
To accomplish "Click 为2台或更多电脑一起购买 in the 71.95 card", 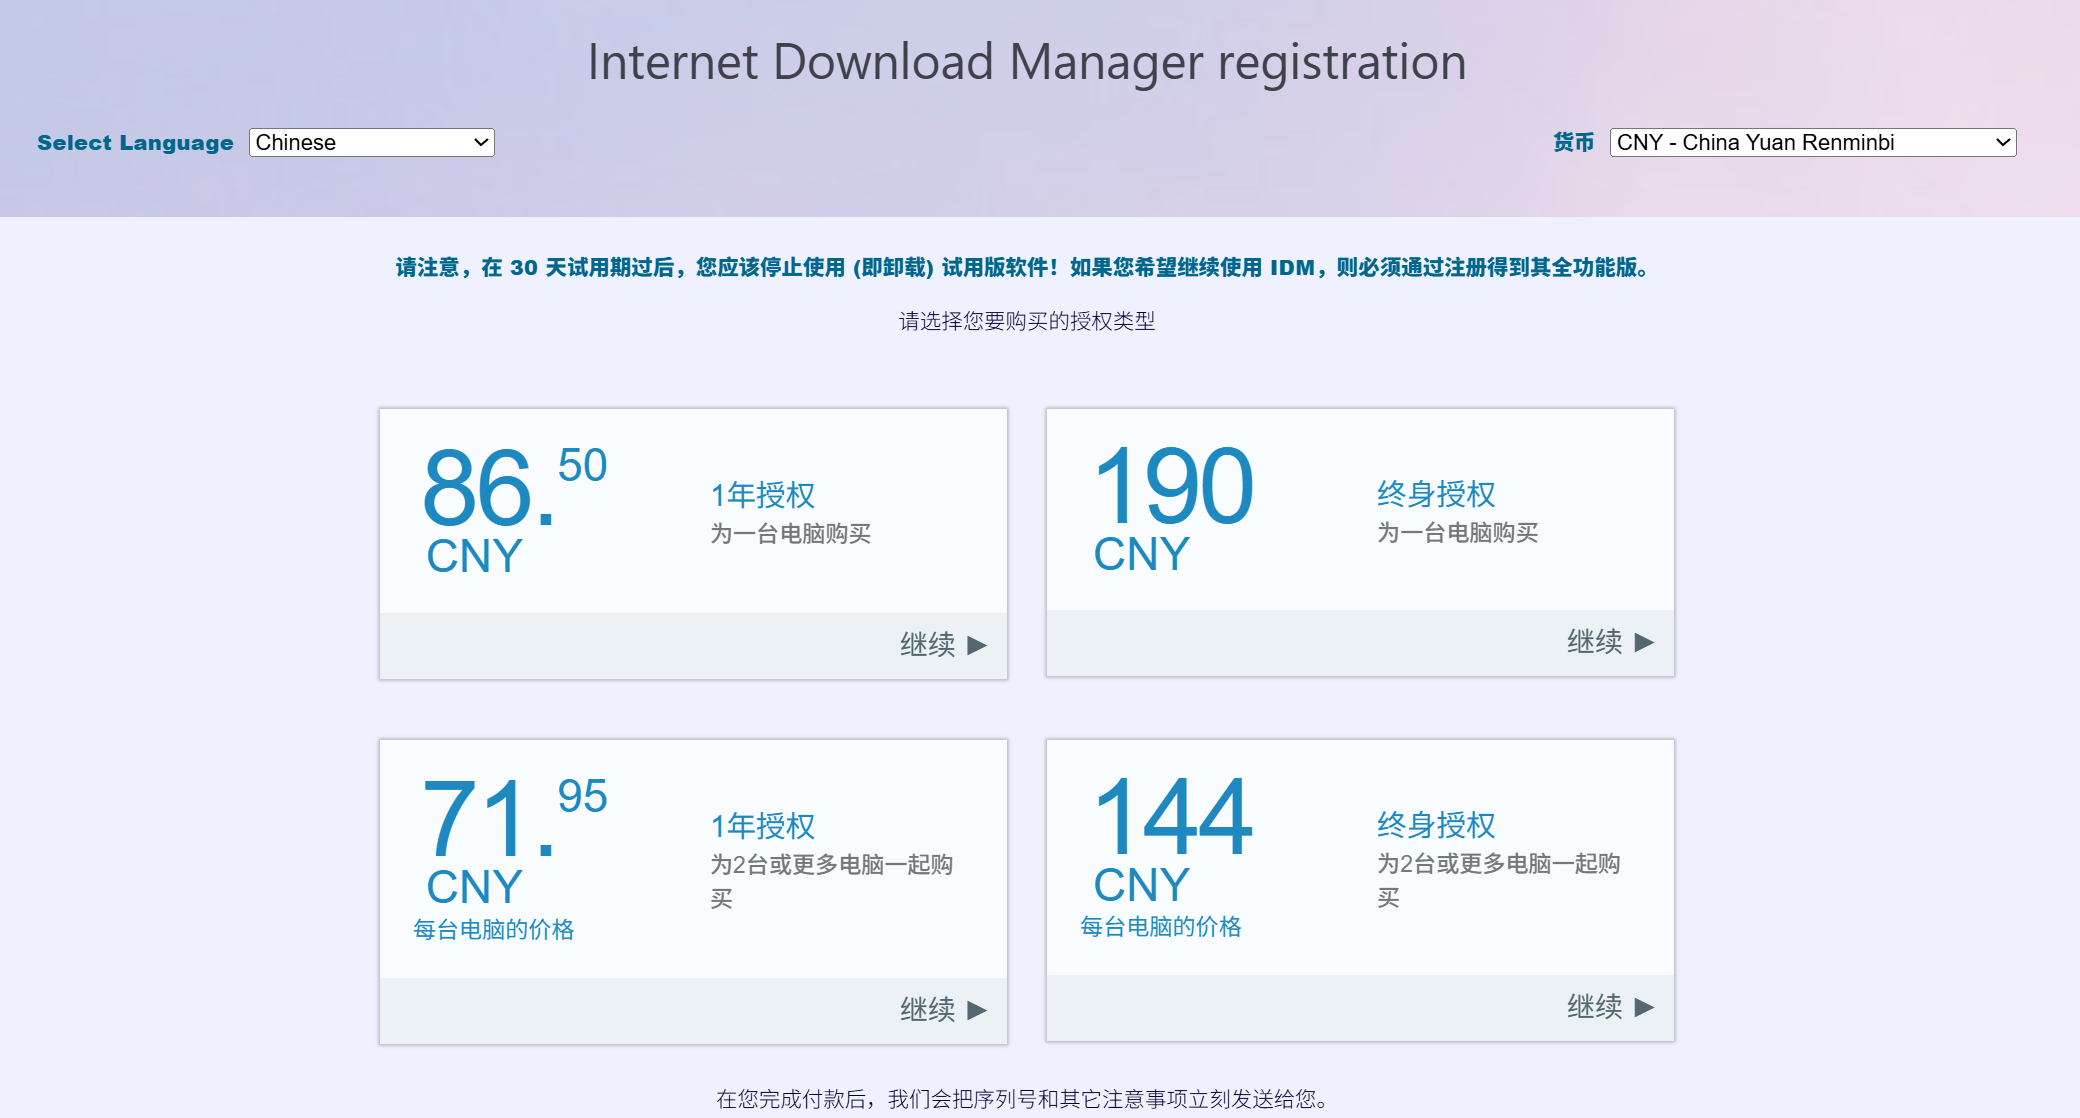I will [x=831, y=881].
